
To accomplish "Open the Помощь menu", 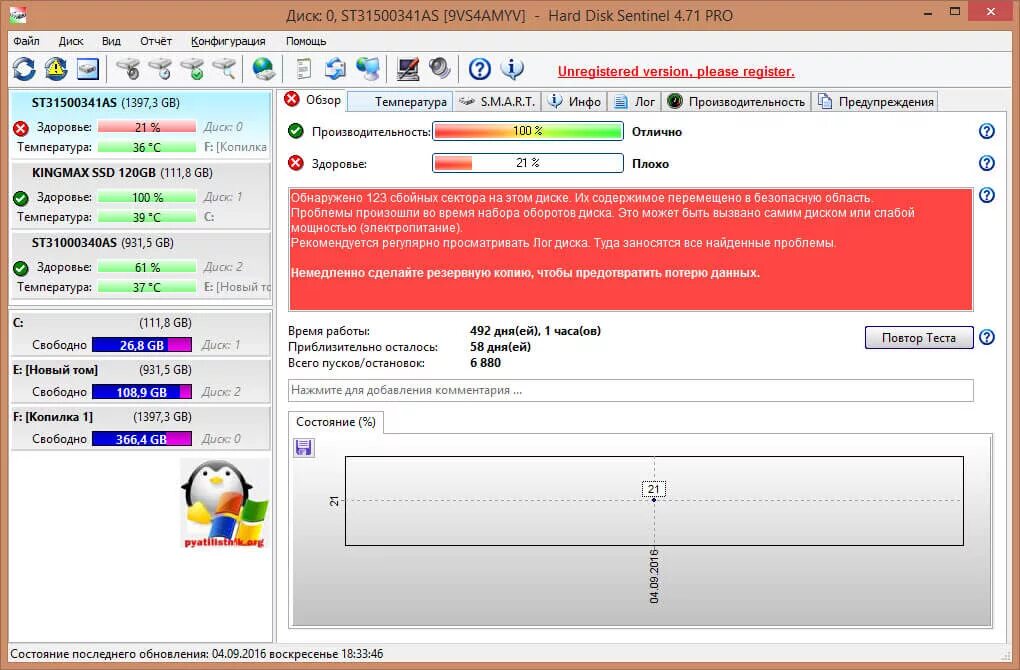I will (306, 41).
